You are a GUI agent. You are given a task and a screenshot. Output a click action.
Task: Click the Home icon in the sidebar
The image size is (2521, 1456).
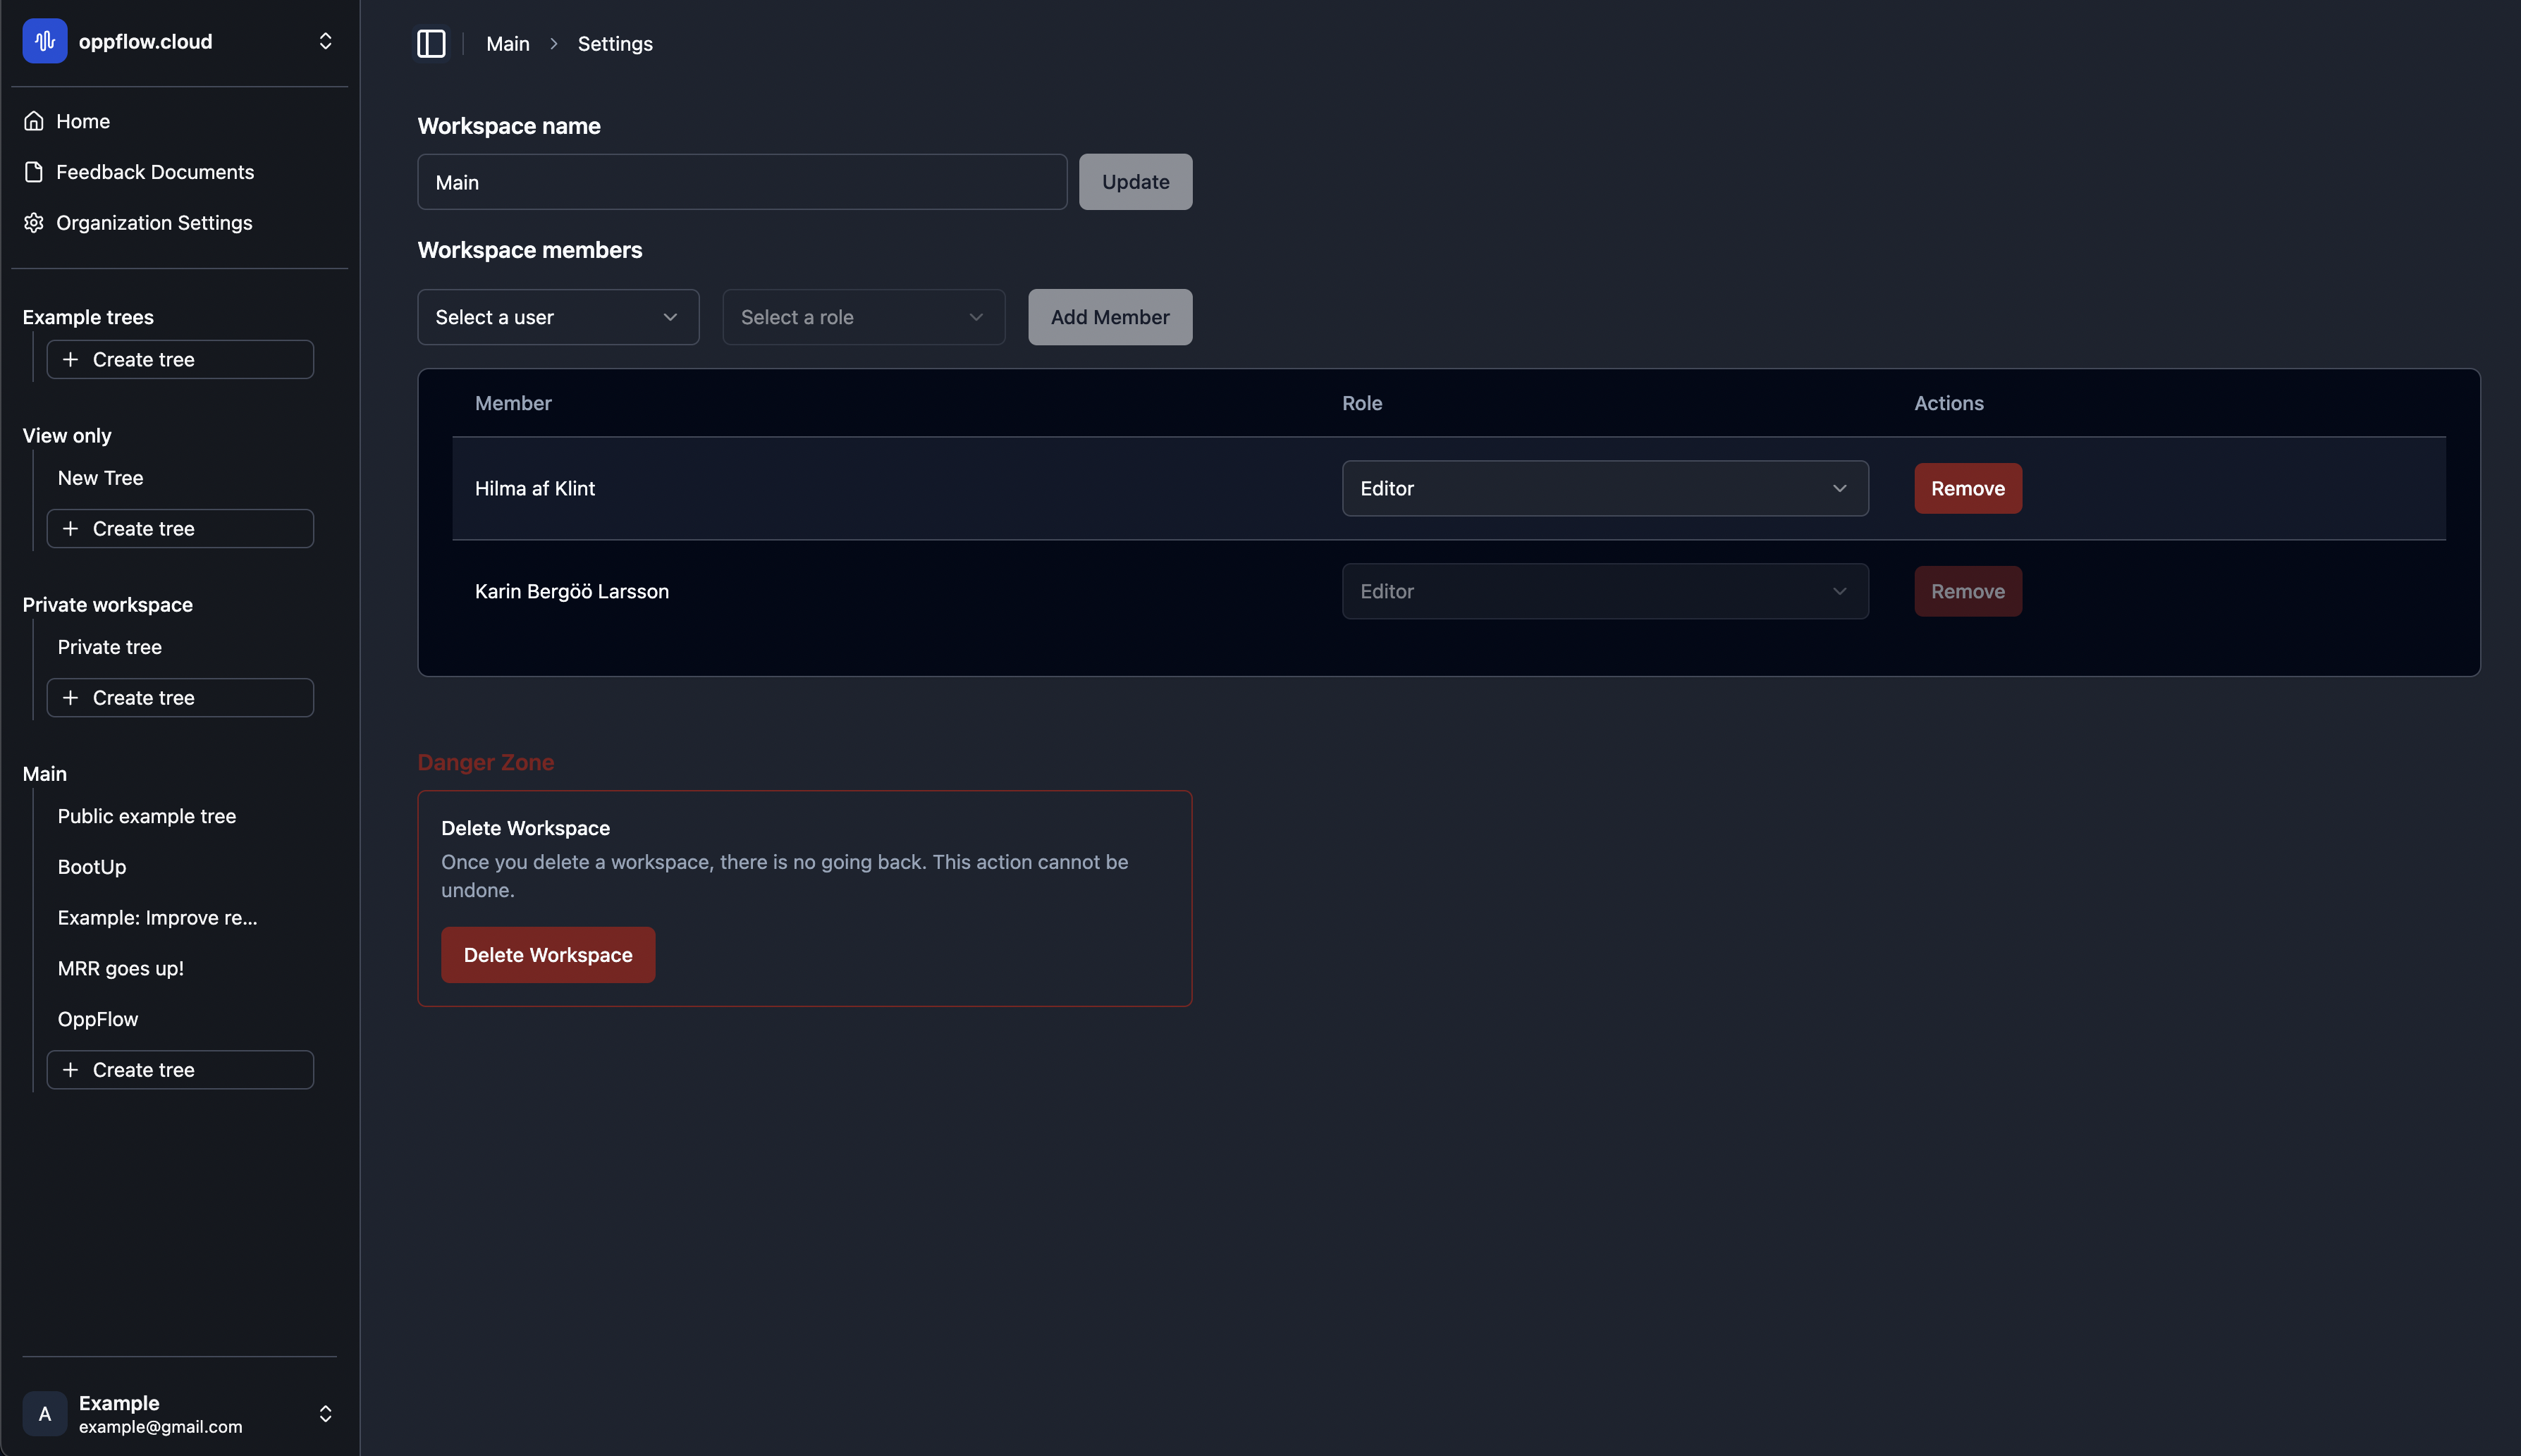click(x=33, y=120)
